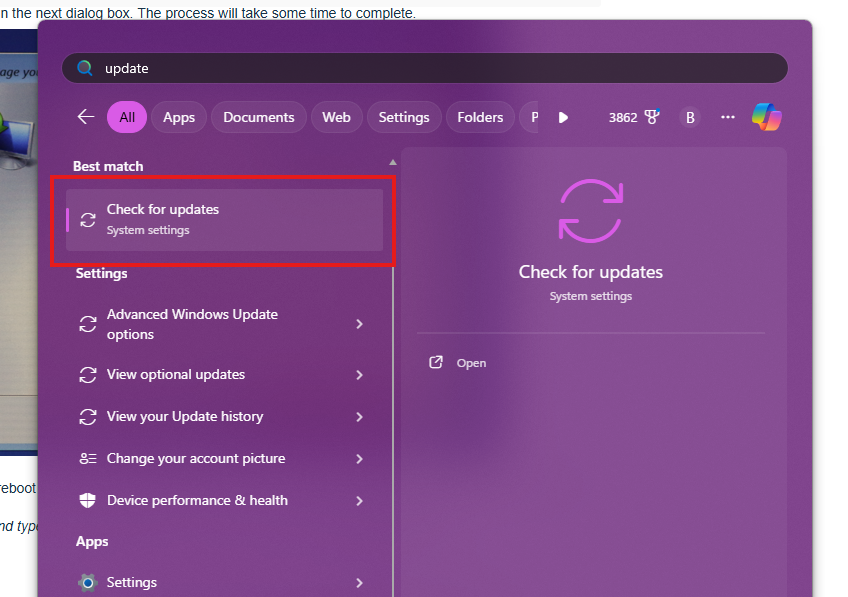Show more filters with the play arrow
The width and height of the screenshot is (848, 597).
563,117
